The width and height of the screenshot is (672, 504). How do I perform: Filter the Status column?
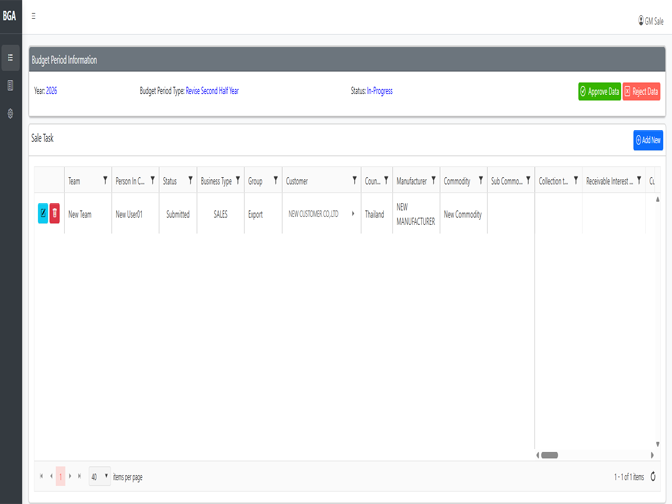(190, 180)
